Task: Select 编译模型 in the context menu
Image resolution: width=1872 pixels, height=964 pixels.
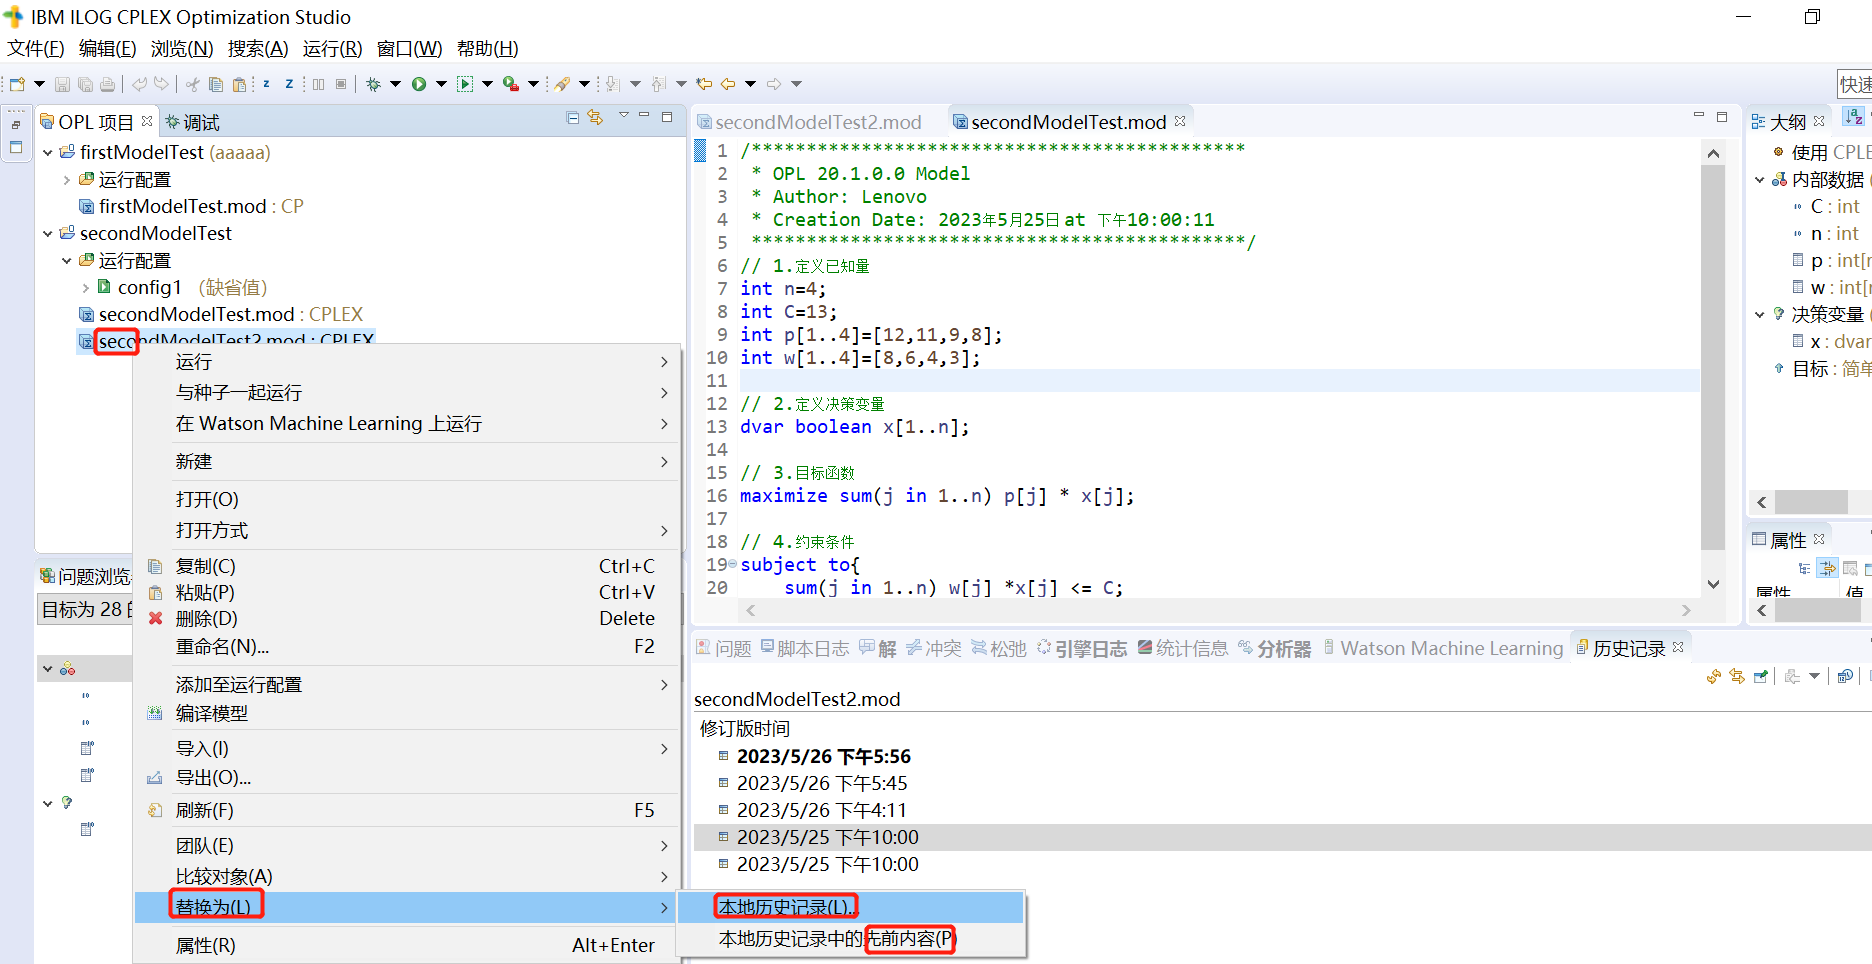Action: point(407,713)
